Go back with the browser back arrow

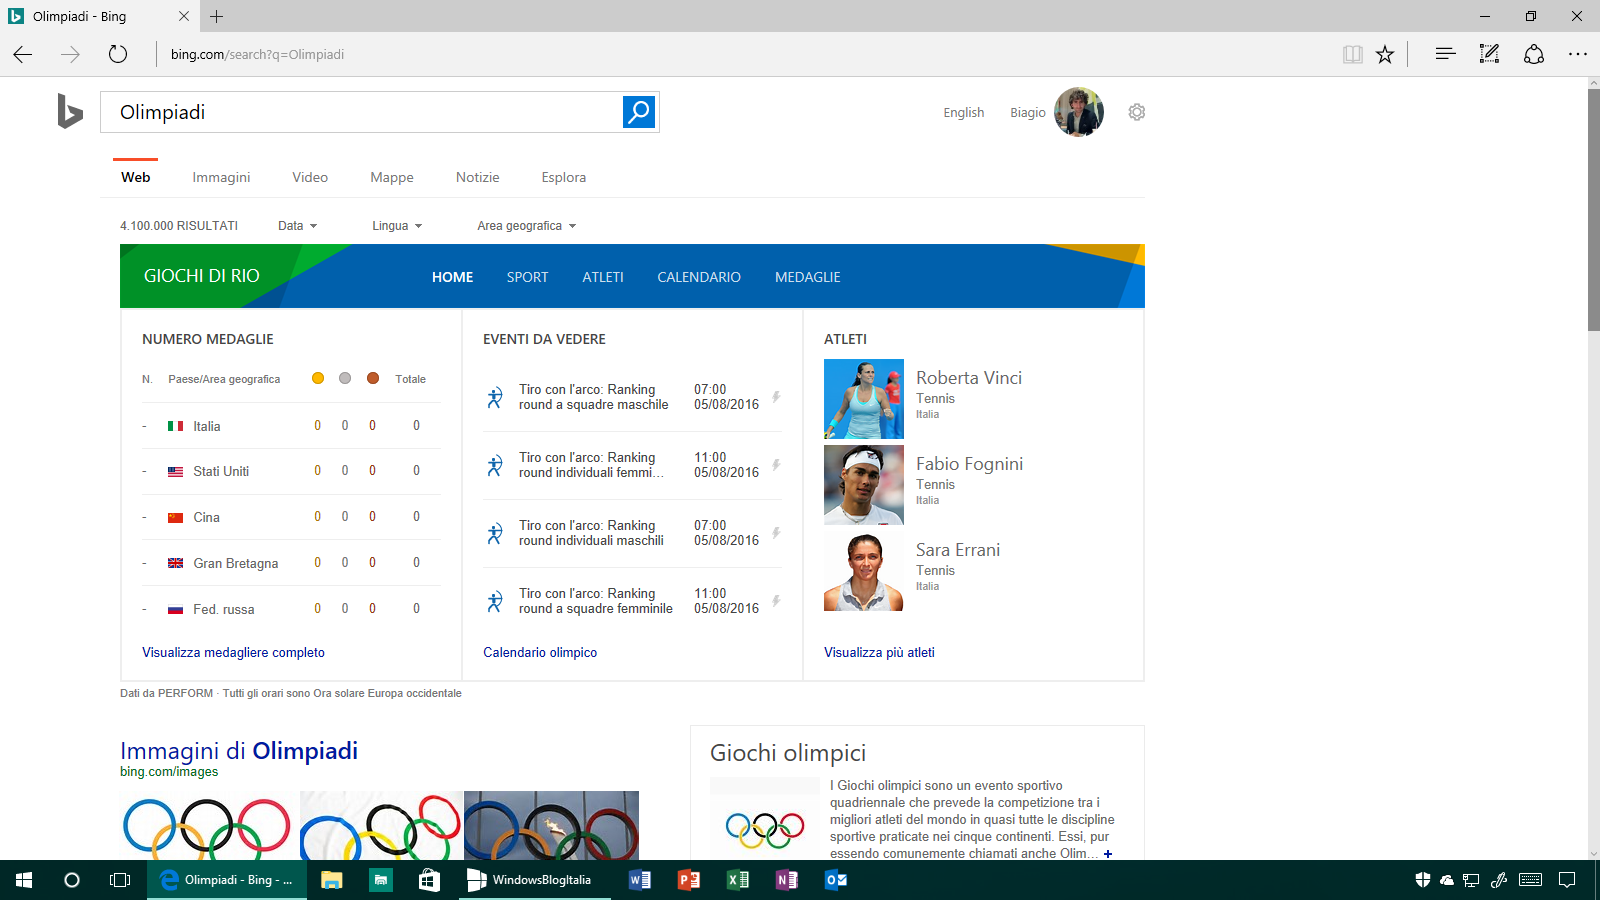(23, 54)
